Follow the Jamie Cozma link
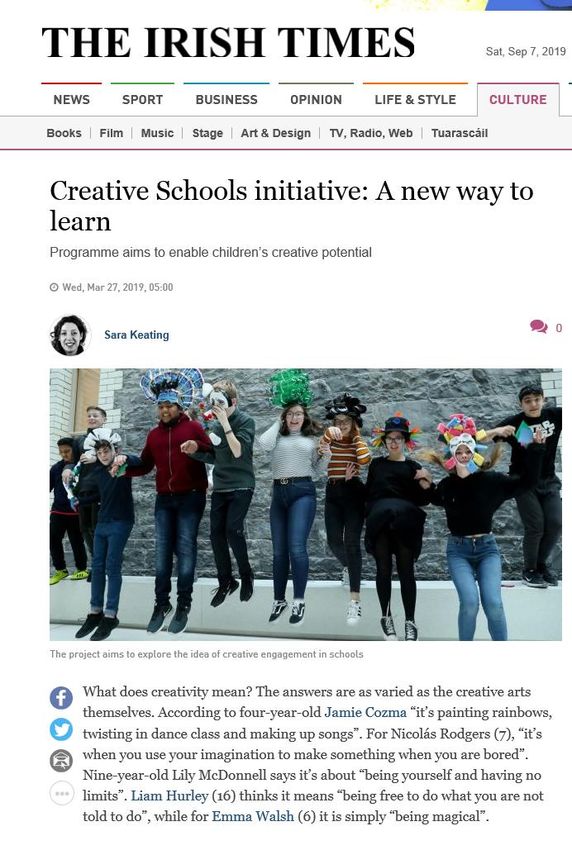Image resolution: width=572 pixels, height=850 pixels. [365, 712]
